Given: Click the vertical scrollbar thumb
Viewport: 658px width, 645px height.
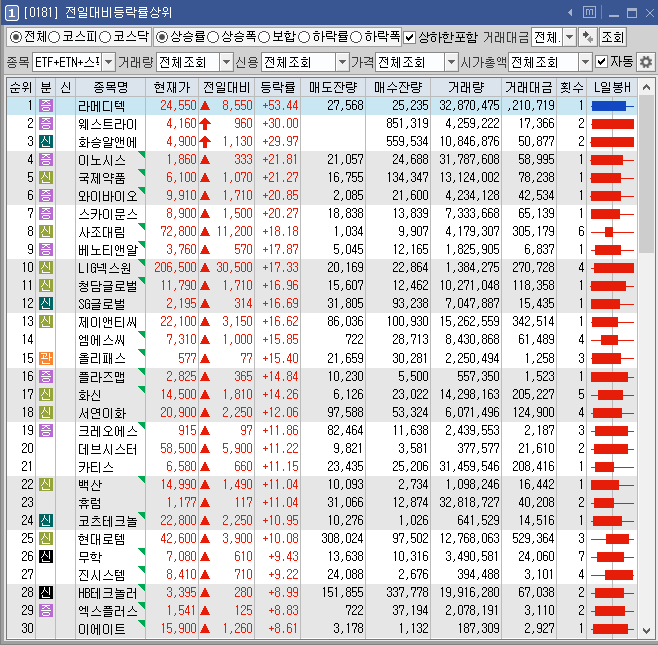Looking at the screenshot, I should click(646, 174).
